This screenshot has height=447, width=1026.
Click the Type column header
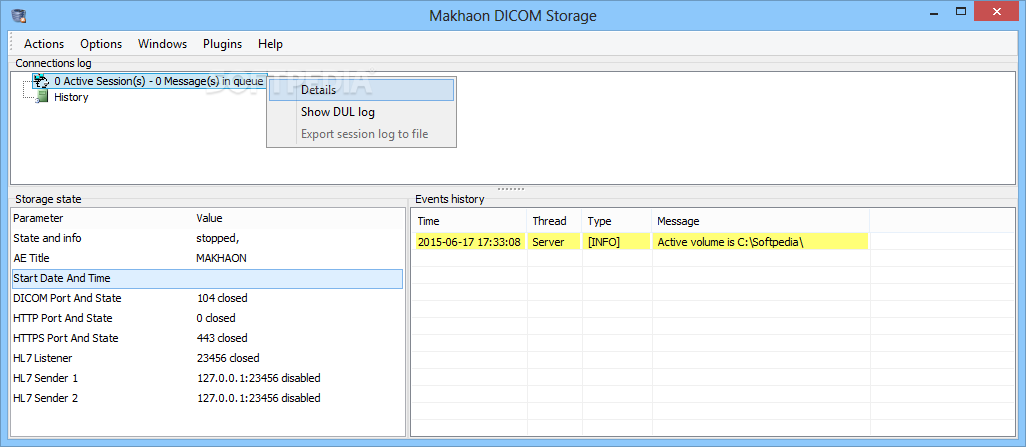tap(616, 221)
